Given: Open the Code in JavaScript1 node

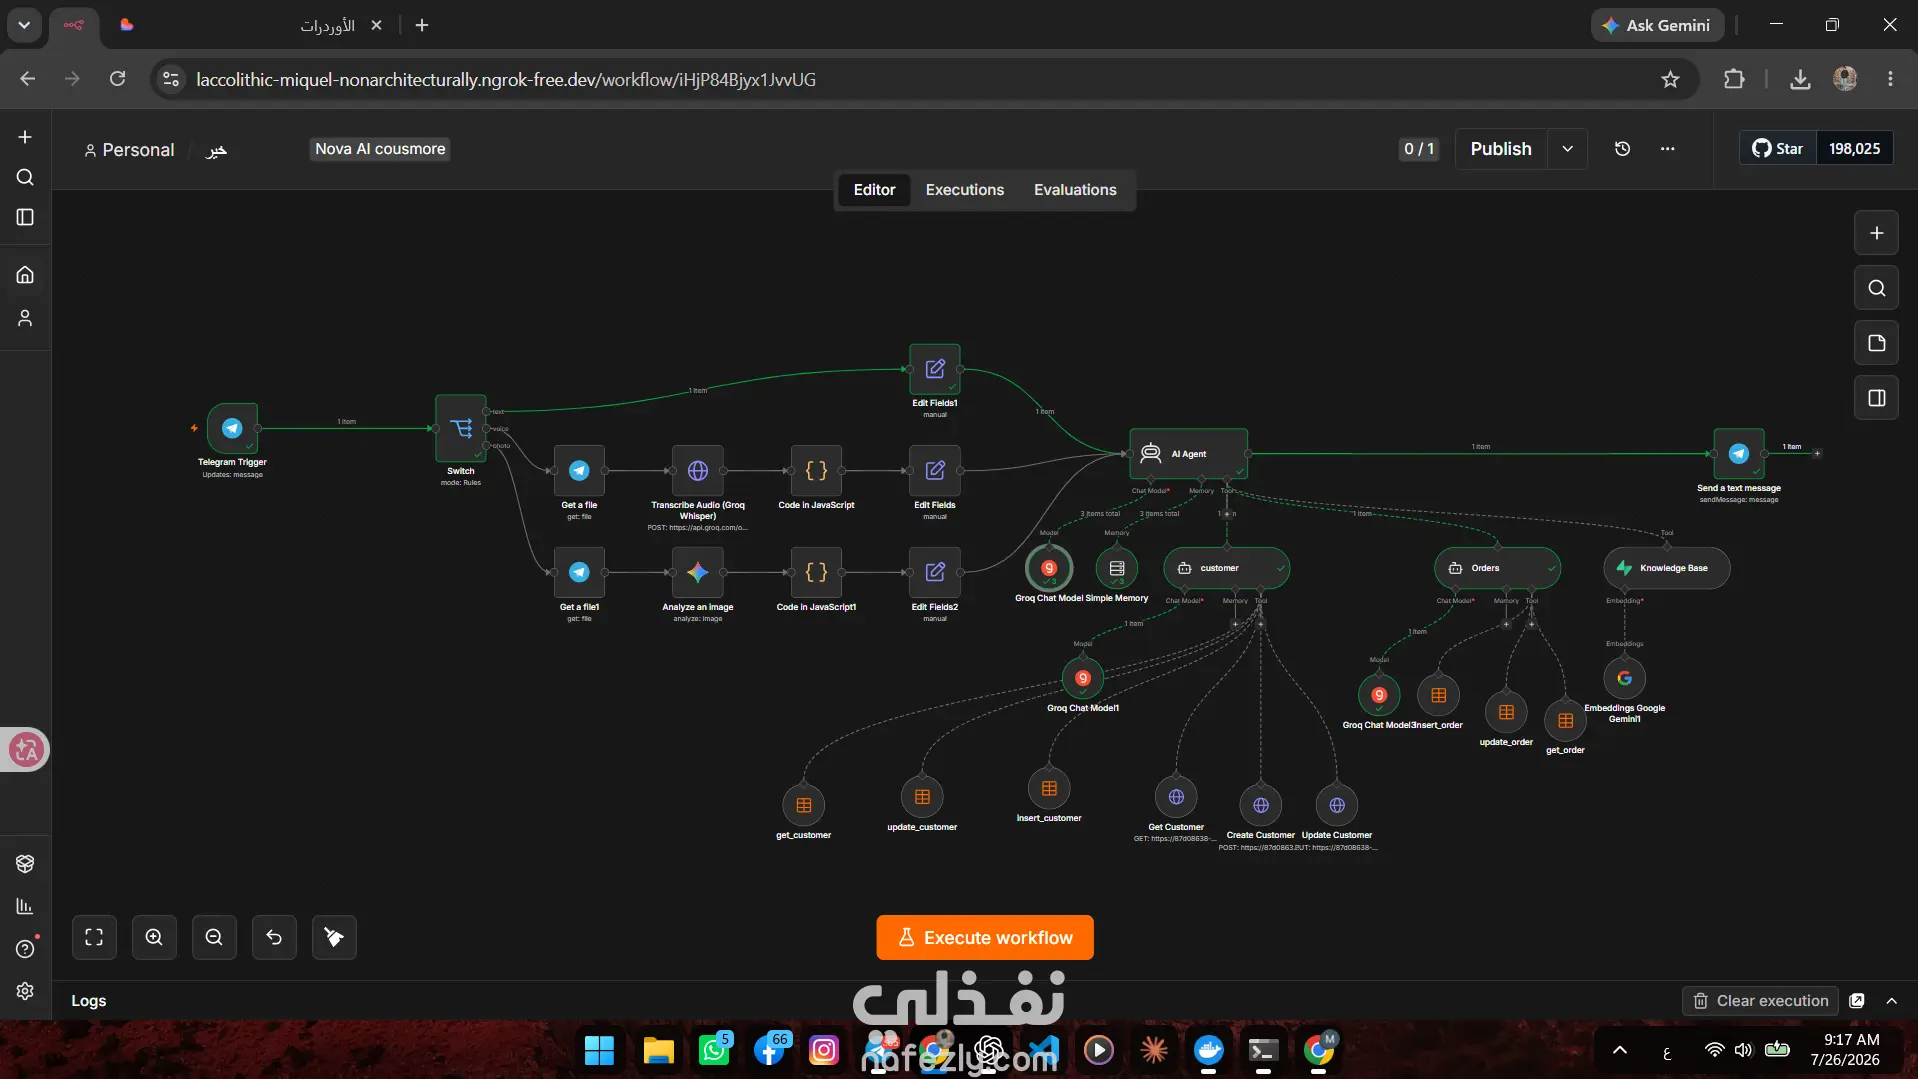Looking at the screenshot, I should coord(816,572).
